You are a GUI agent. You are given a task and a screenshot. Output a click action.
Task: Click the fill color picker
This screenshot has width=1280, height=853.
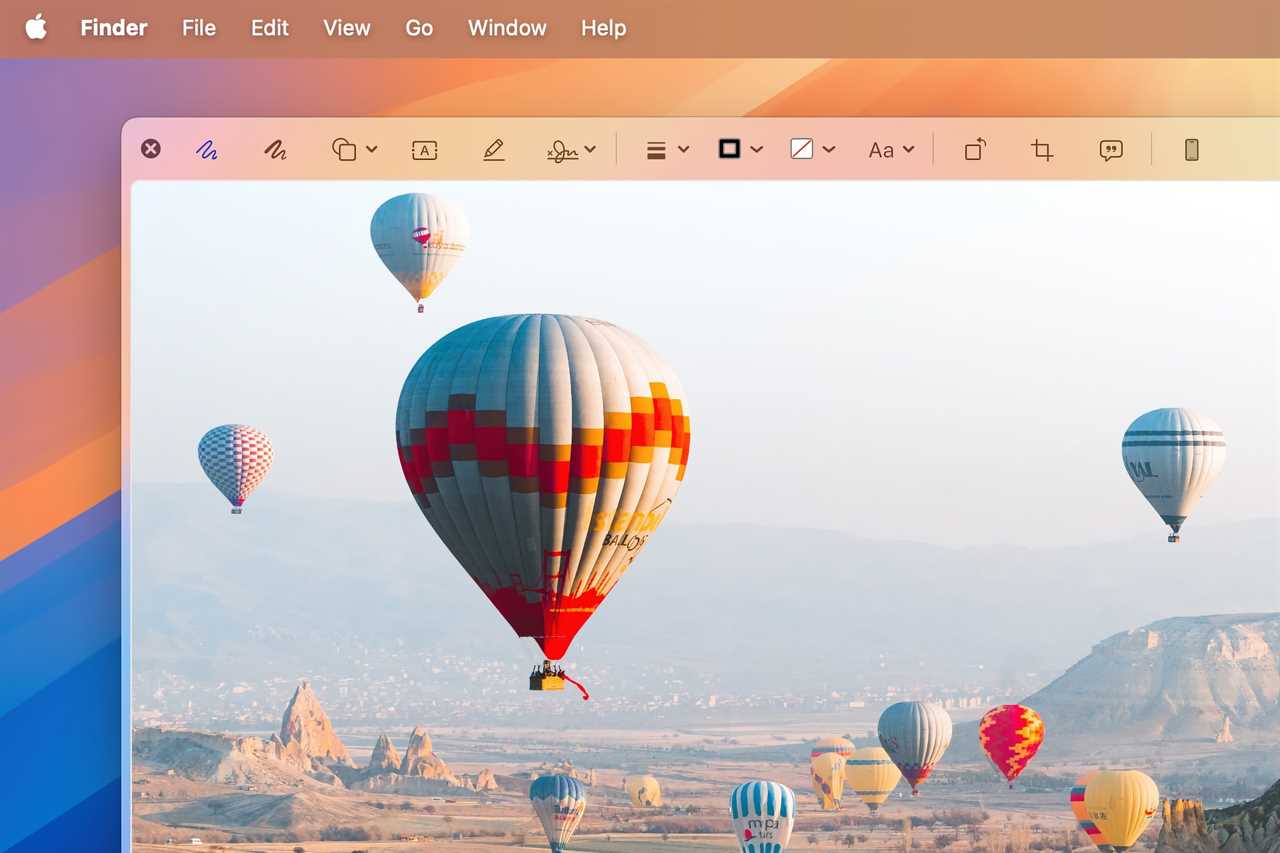[802, 149]
